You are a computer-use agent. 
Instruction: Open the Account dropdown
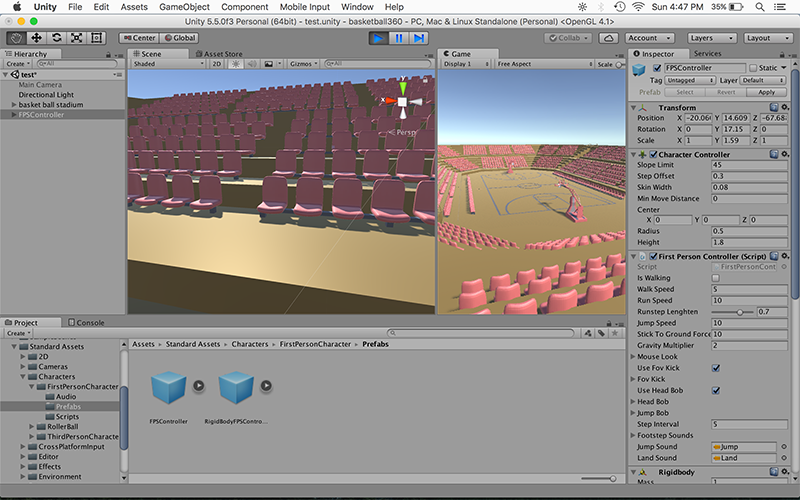650,38
